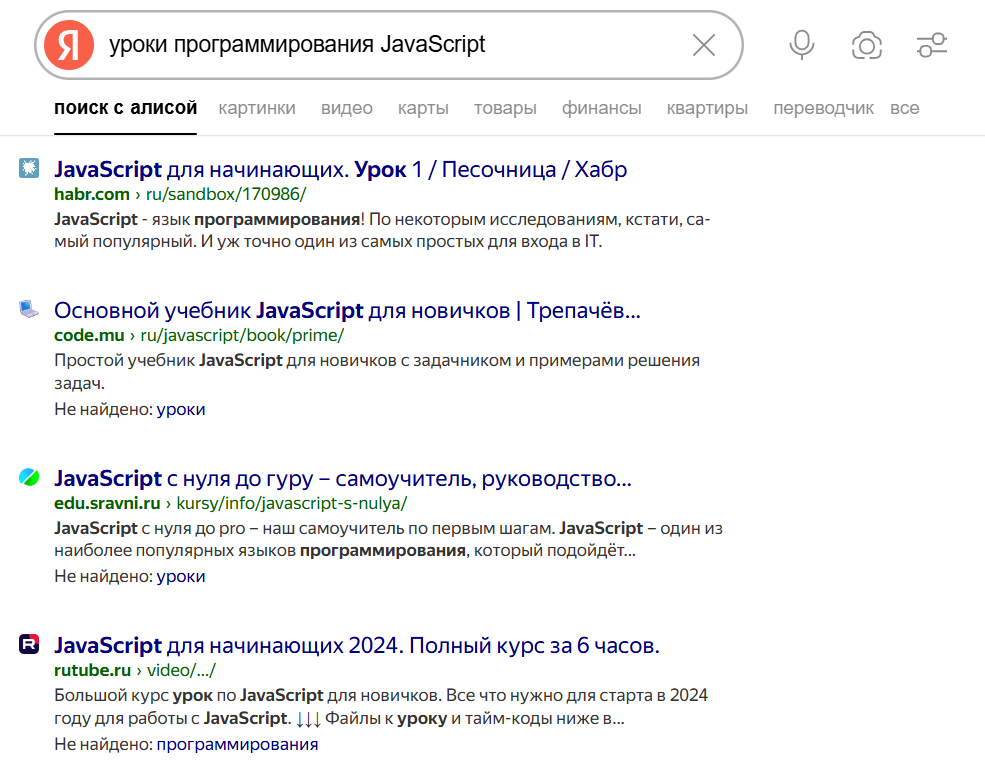Click the habr.com domain link

pyautogui.click(x=92, y=194)
